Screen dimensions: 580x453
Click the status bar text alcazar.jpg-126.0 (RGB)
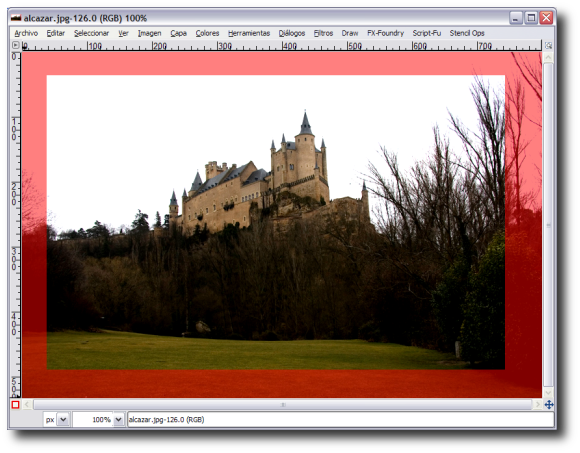pos(166,420)
